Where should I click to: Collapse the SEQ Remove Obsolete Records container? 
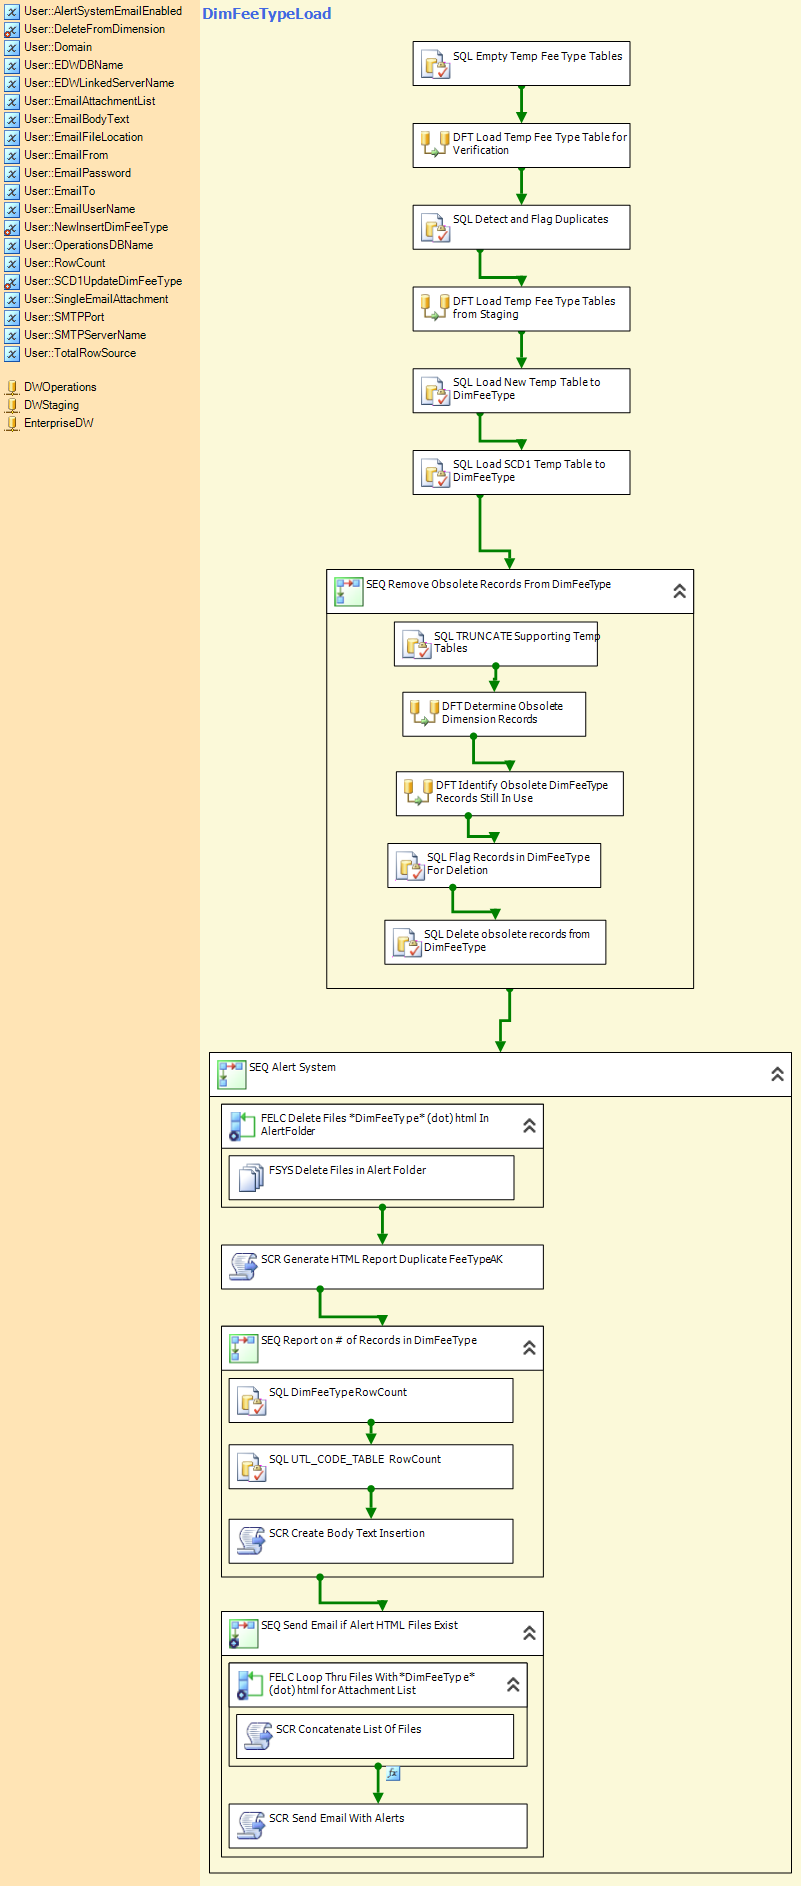(x=680, y=591)
